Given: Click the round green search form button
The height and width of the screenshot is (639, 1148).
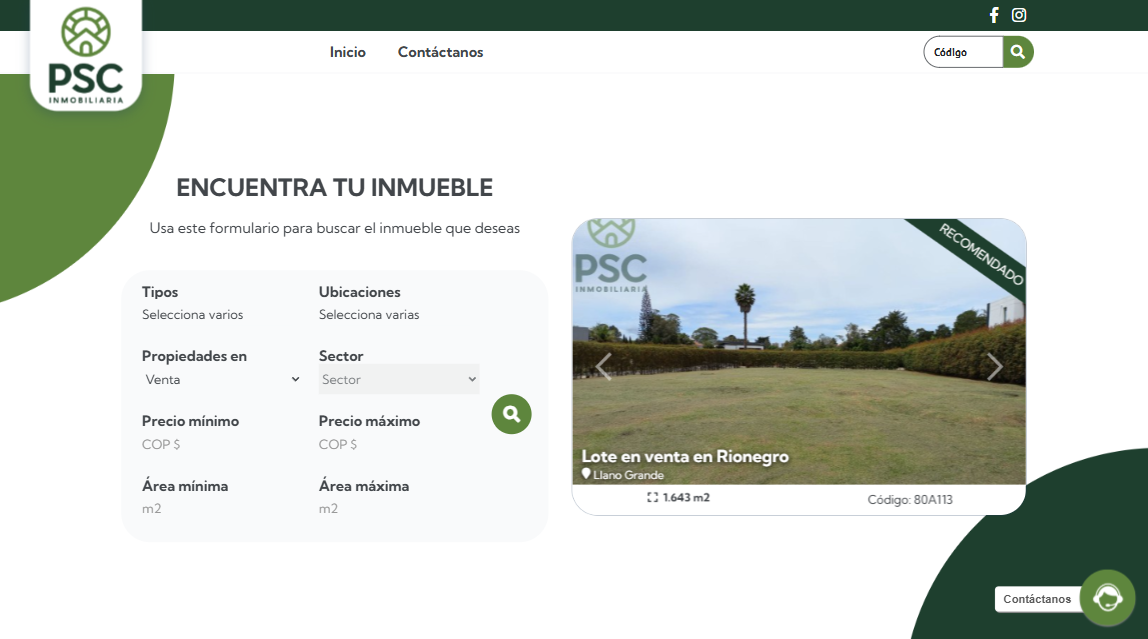Looking at the screenshot, I should 511,414.
